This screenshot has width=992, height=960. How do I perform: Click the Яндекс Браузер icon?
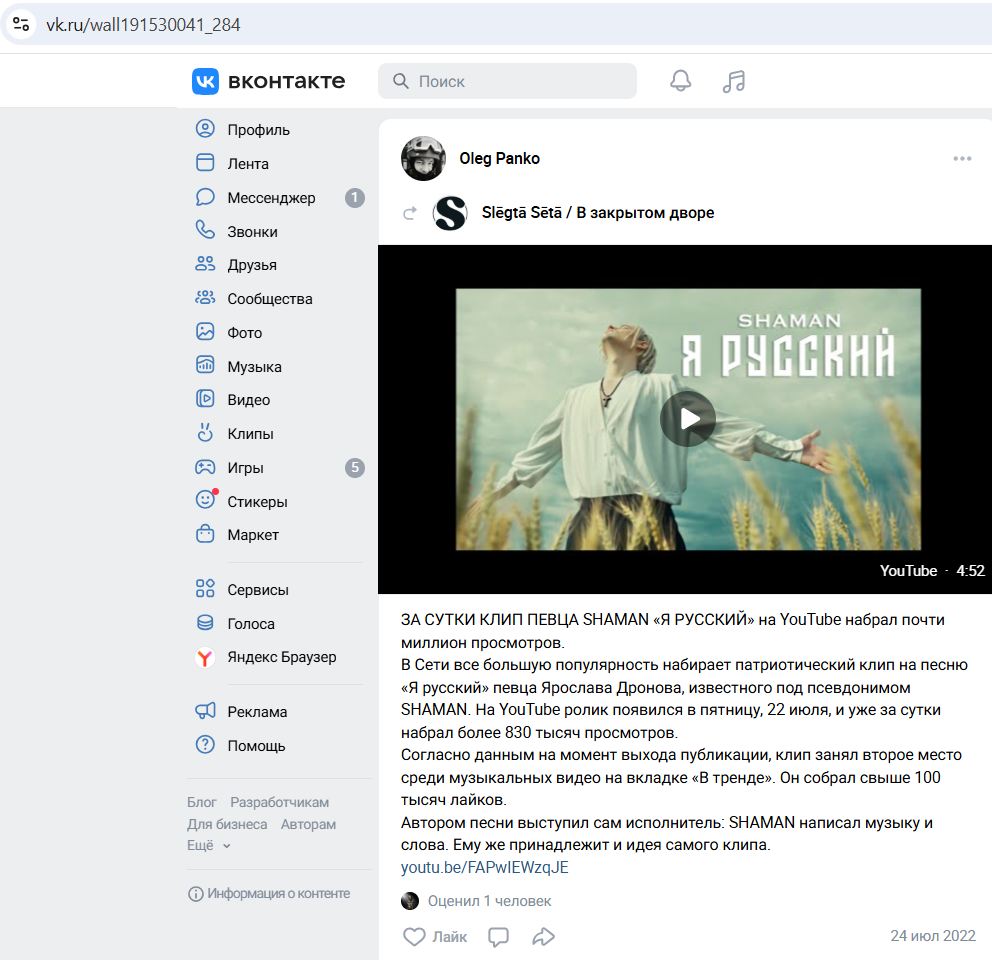tap(205, 658)
